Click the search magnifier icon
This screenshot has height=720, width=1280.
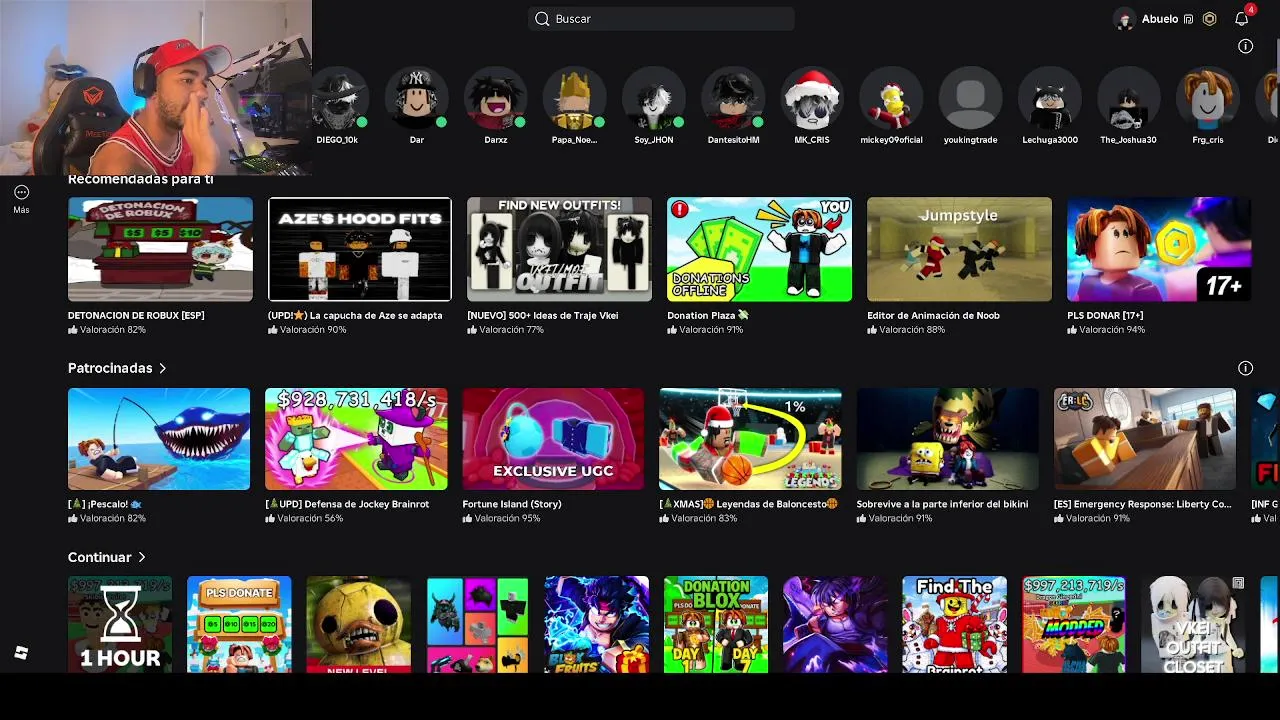(x=542, y=19)
